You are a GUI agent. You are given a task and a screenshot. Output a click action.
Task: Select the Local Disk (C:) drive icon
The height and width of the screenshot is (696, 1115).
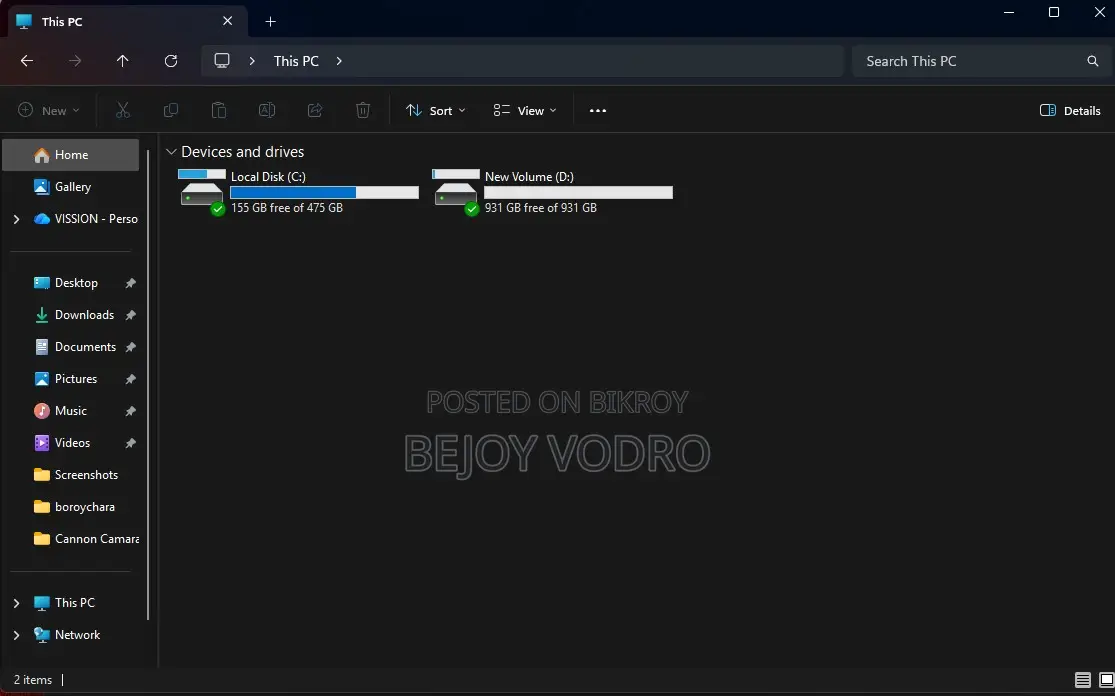[x=202, y=192]
